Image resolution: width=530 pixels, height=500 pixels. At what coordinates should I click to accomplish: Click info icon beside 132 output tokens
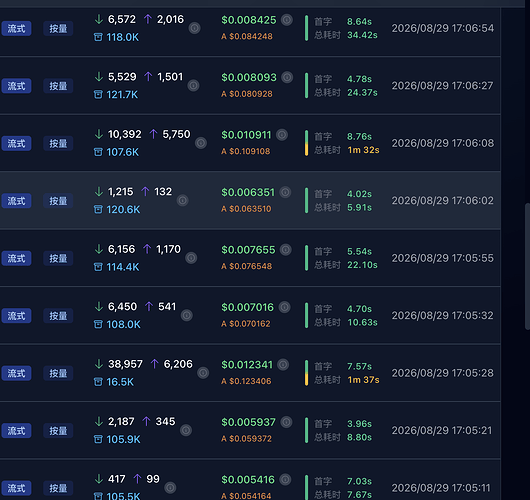tap(183, 200)
